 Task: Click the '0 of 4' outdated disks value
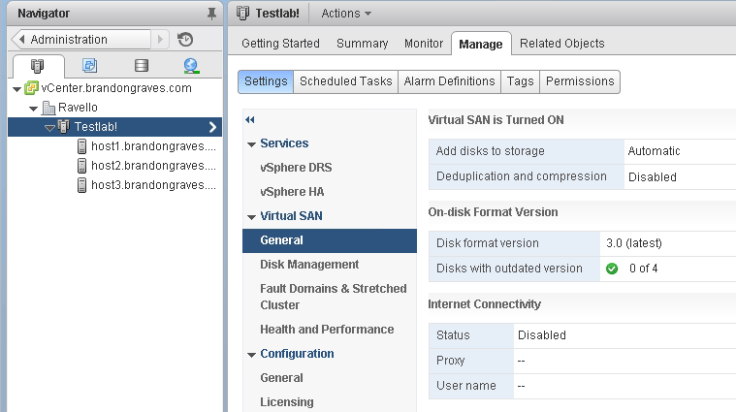pyautogui.click(x=643, y=268)
